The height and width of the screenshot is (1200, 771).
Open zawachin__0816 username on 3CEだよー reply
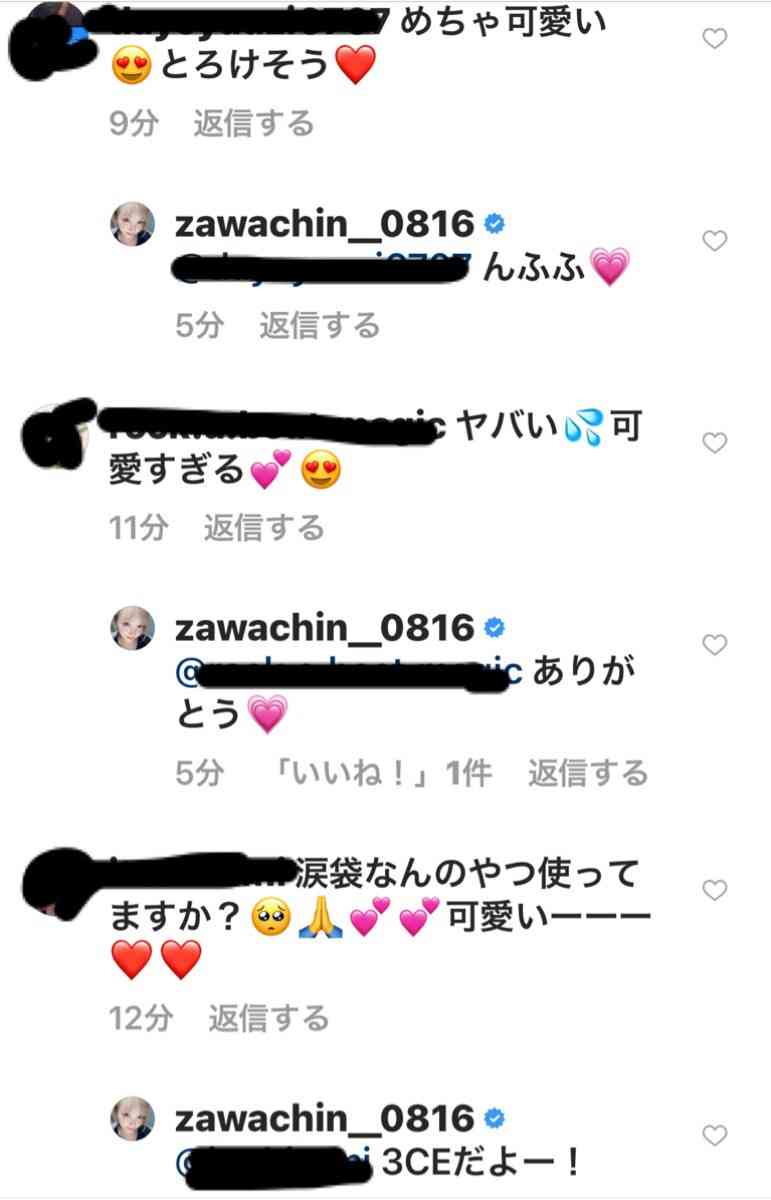click(324, 1117)
